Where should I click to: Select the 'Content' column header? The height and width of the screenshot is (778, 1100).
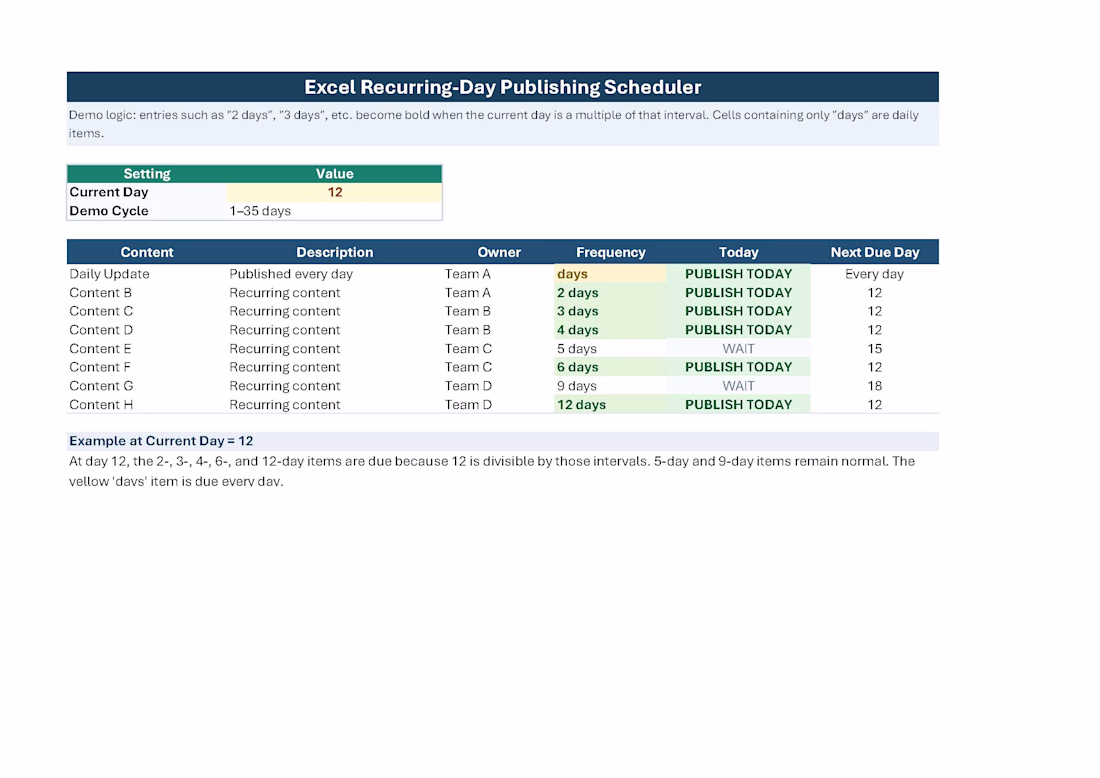147,253
